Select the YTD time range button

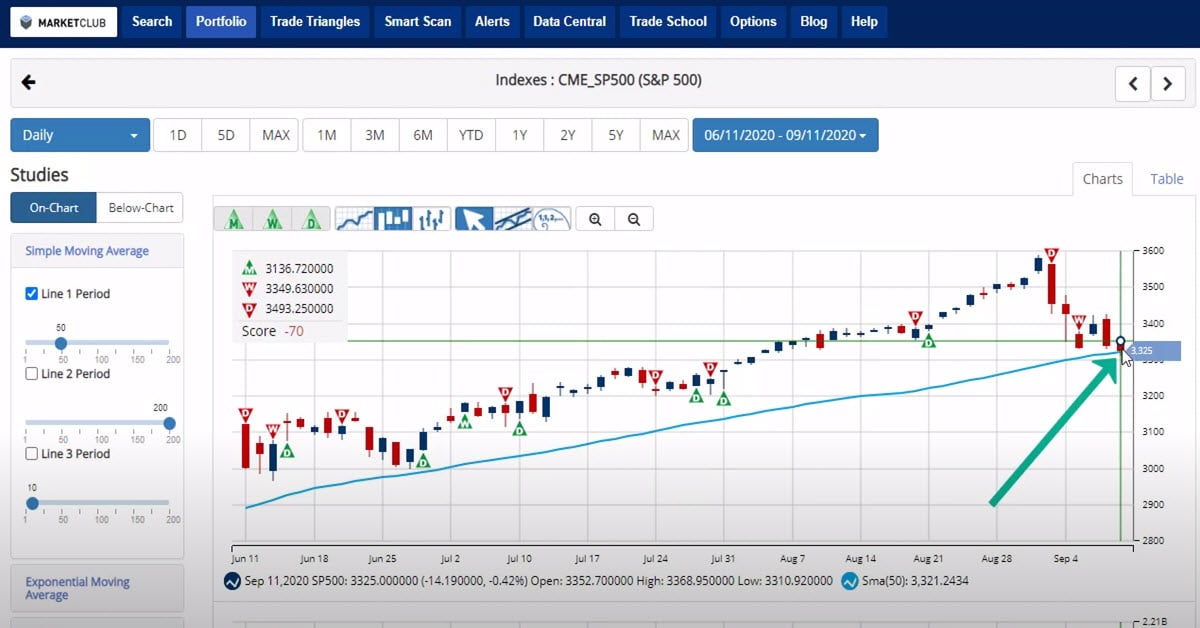(x=471, y=135)
